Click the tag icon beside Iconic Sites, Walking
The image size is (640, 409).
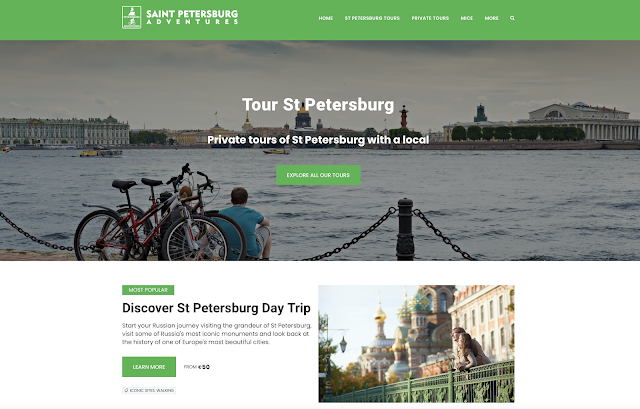pos(126,390)
